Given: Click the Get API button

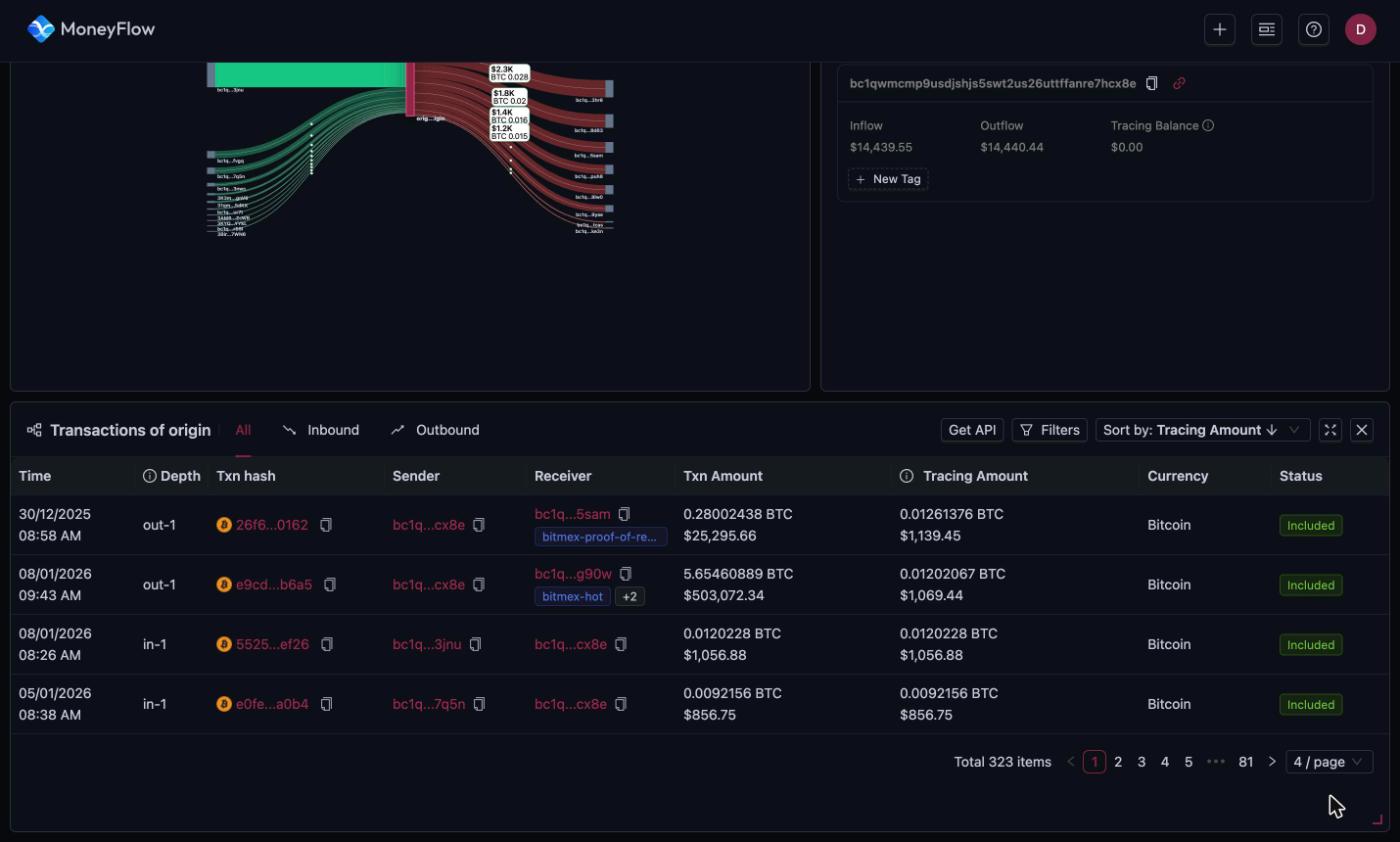Looking at the screenshot, I should (972, 430).
